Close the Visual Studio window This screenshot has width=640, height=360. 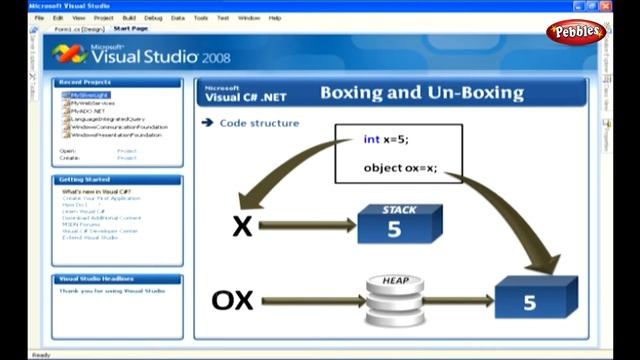605,6
